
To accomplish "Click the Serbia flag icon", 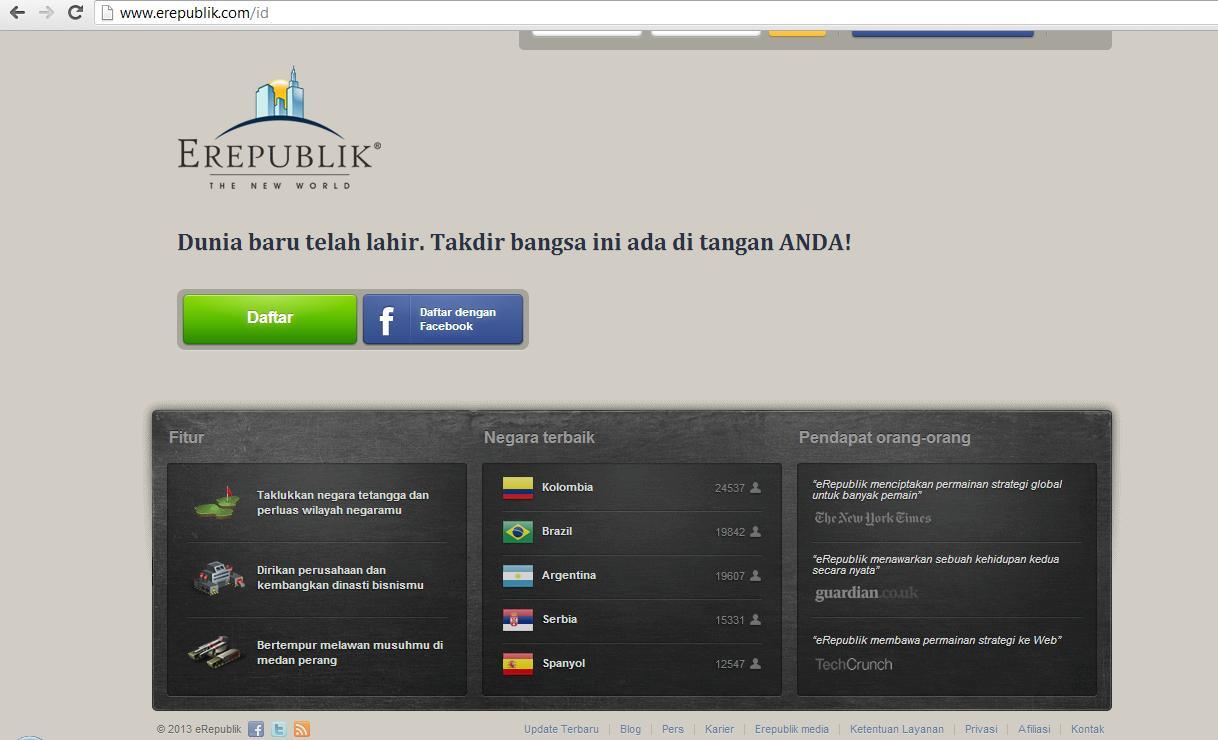I will coord(518,619).
